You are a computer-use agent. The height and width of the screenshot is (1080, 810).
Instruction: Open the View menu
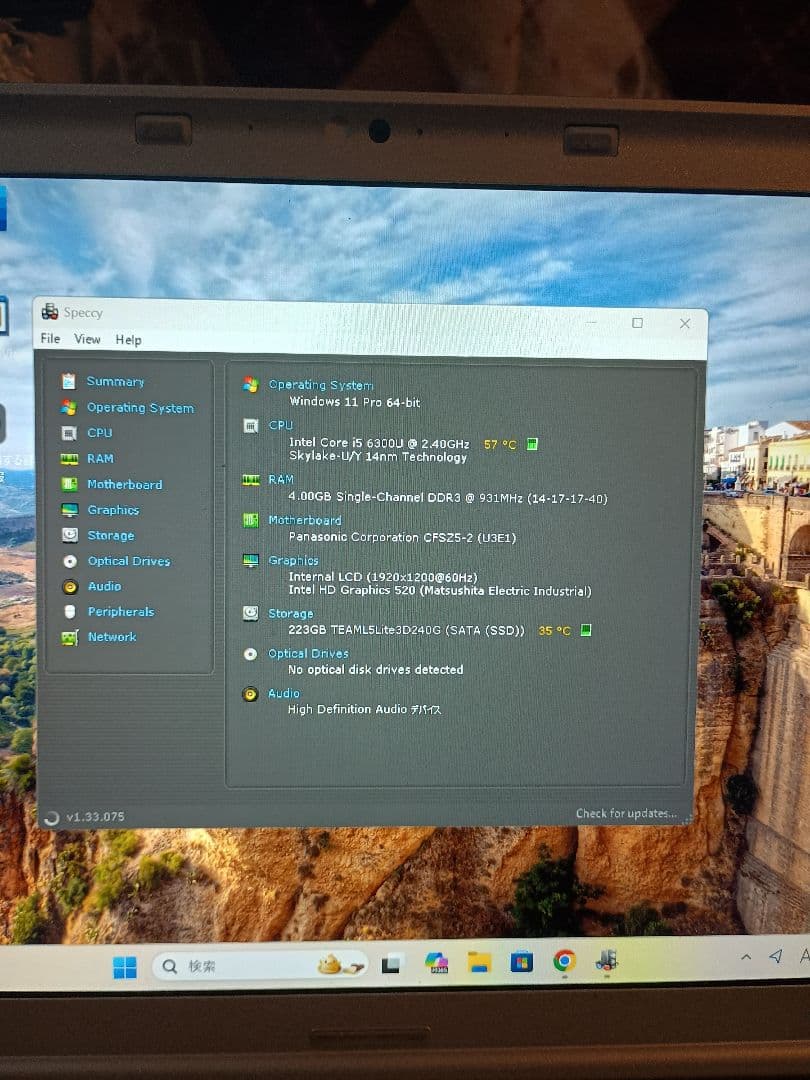87,339
